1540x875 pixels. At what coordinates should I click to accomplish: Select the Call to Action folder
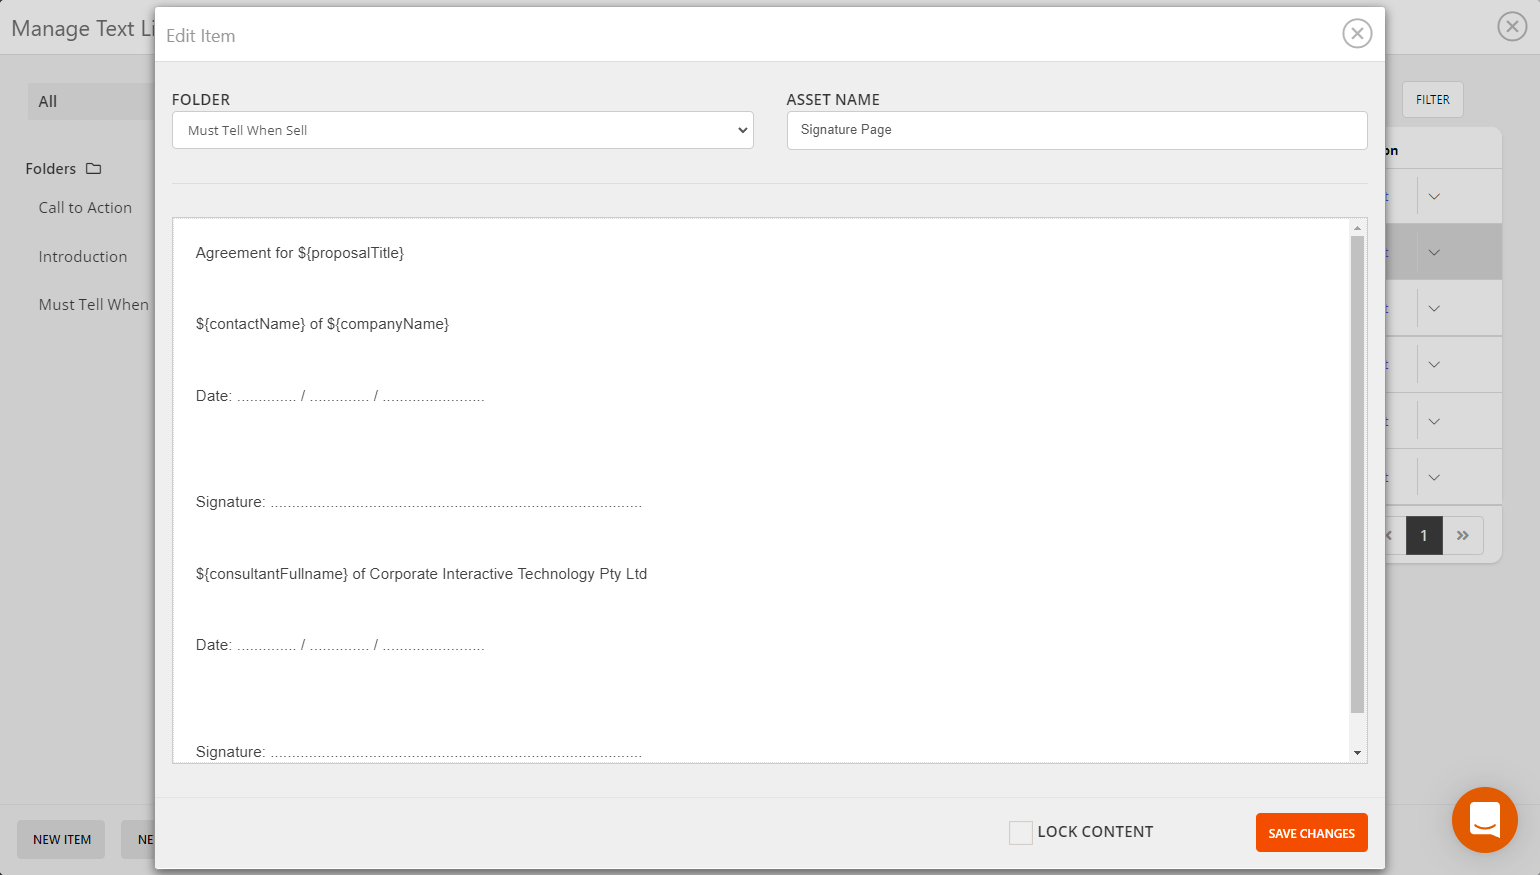[x=85, y=207]
